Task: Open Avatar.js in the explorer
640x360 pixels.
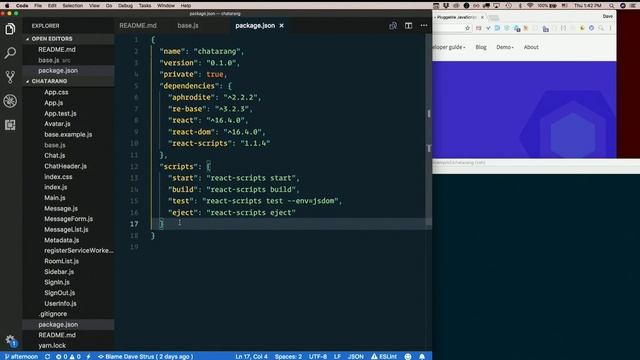Action: 57,124
